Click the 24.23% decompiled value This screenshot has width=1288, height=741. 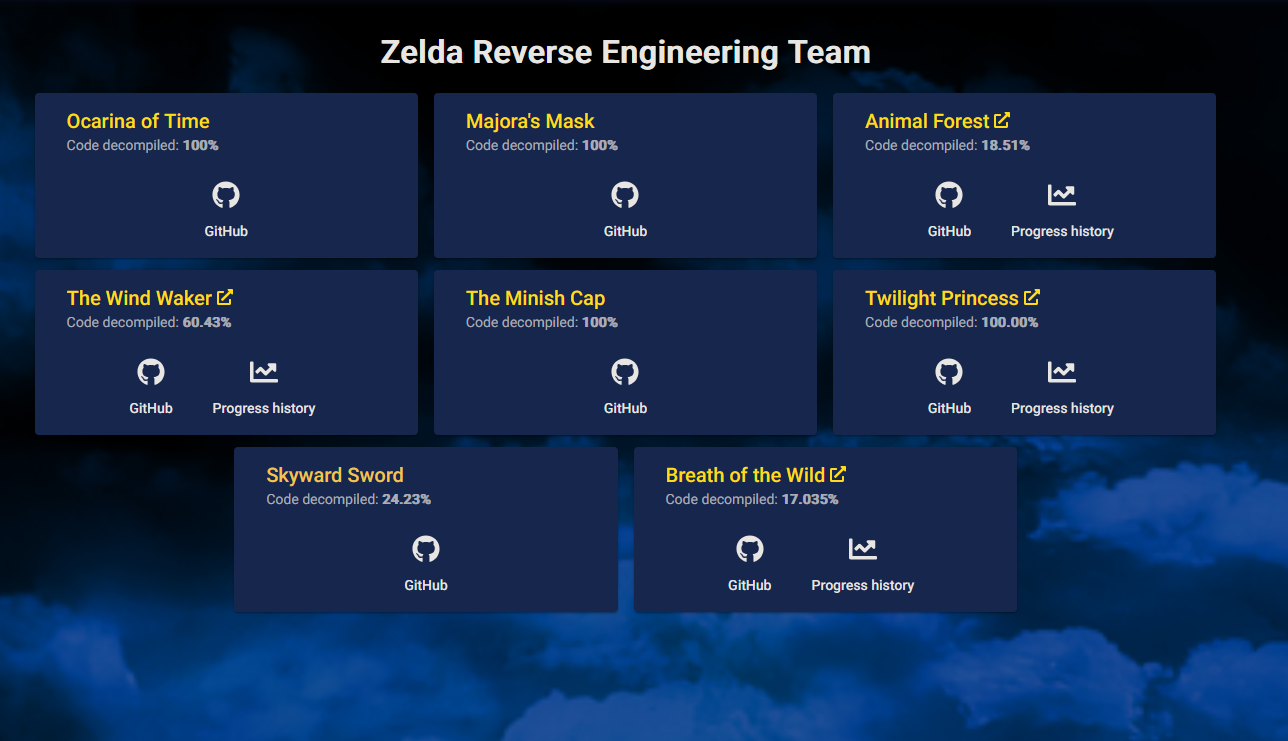pyautogui.click(x=406, y=499)
